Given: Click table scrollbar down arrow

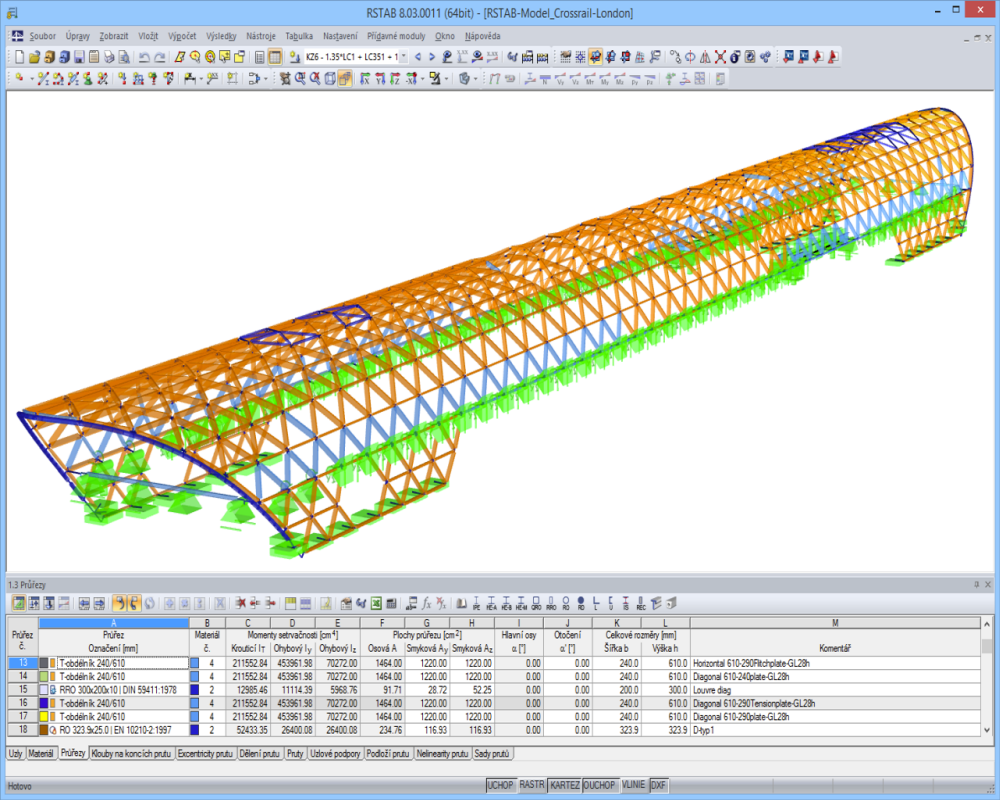Looking at the screenshot, I should click(x=987, y=730).
